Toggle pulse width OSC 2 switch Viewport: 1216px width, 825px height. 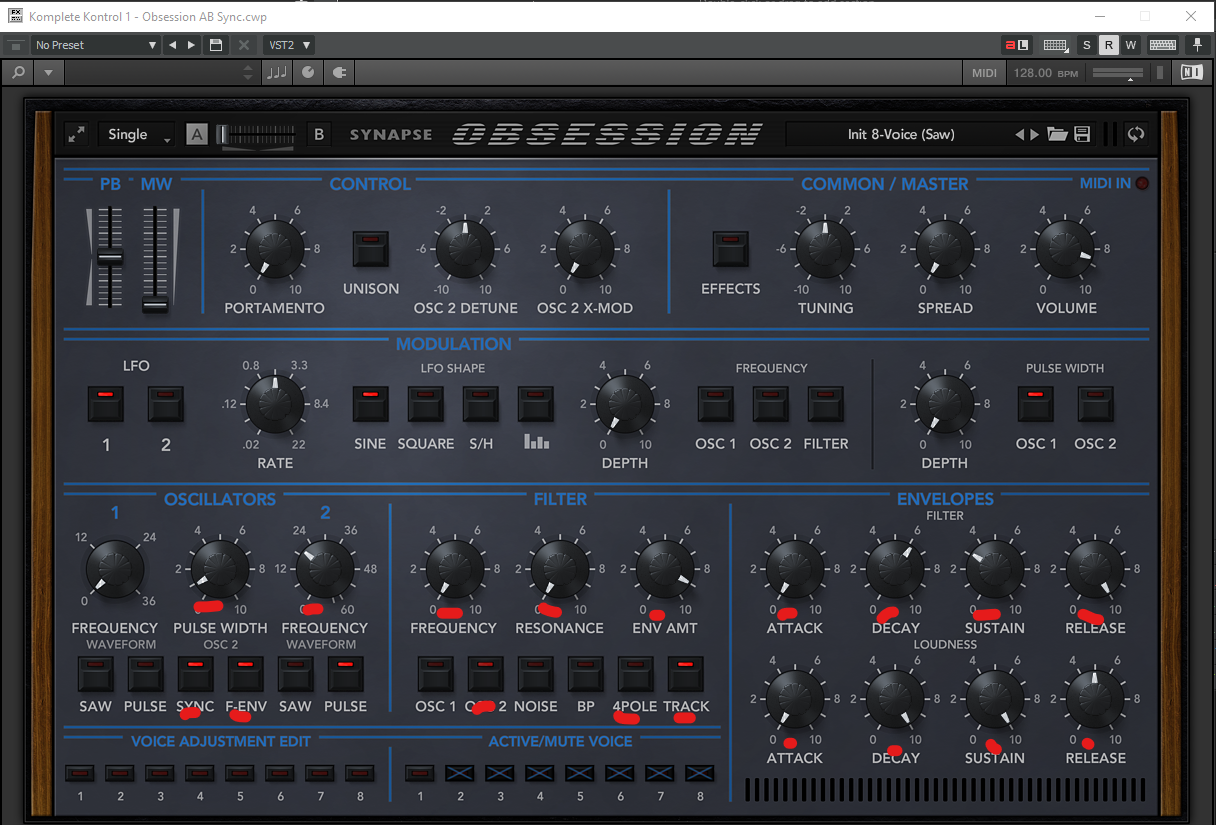click(x=1096, y=405)
